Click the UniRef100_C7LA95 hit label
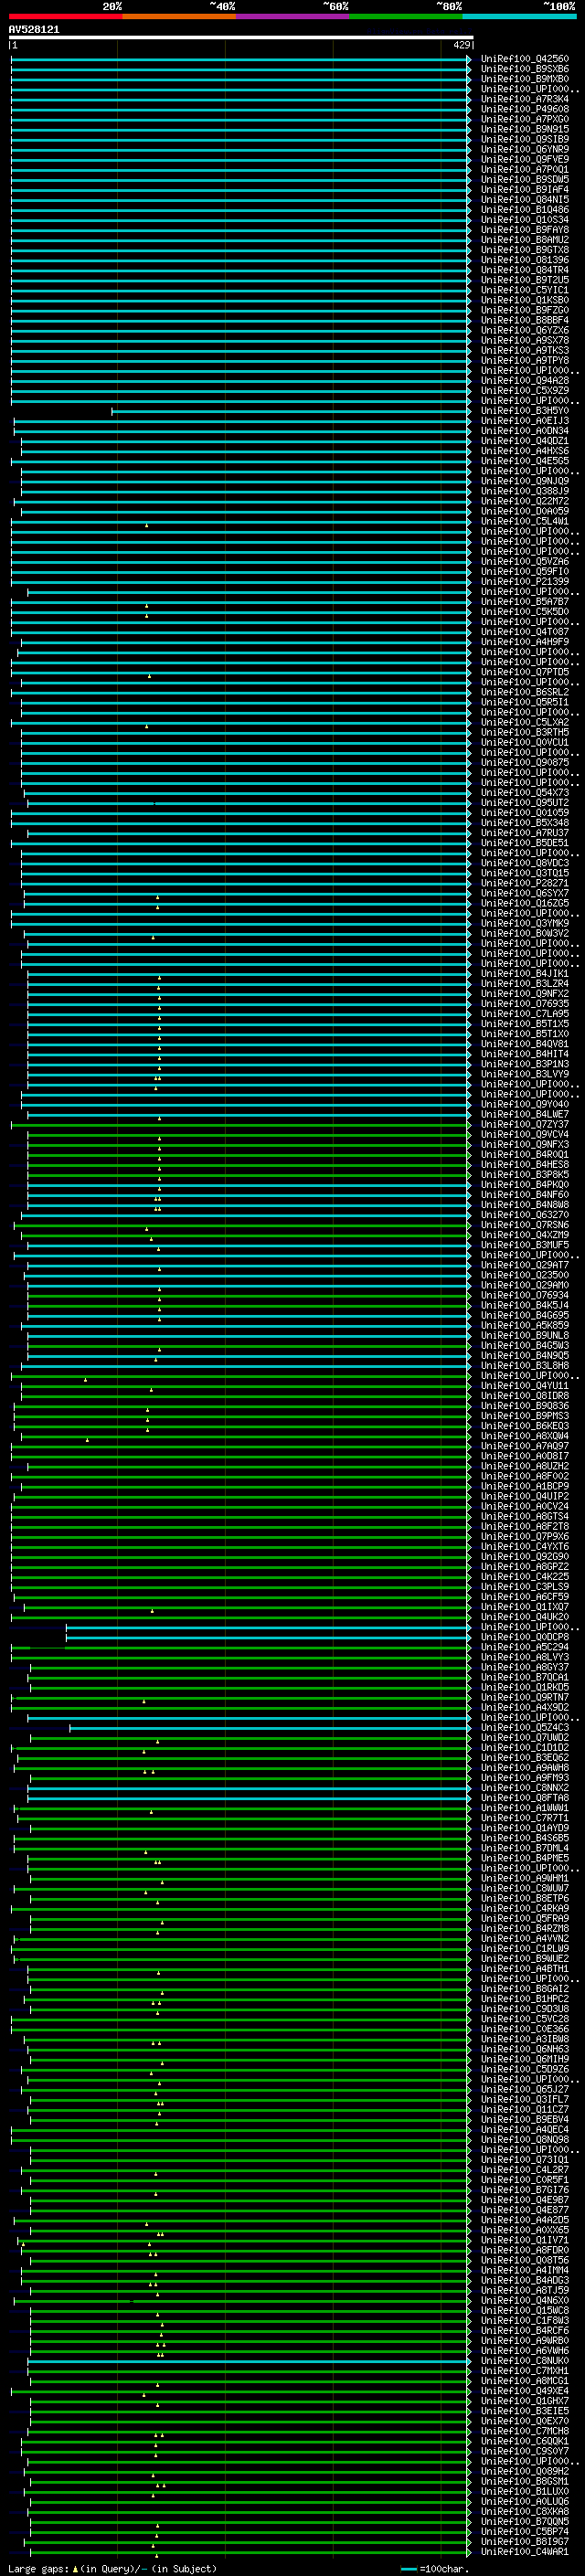The width and height of the screenshot is (585, 2576). [525, 1014]
